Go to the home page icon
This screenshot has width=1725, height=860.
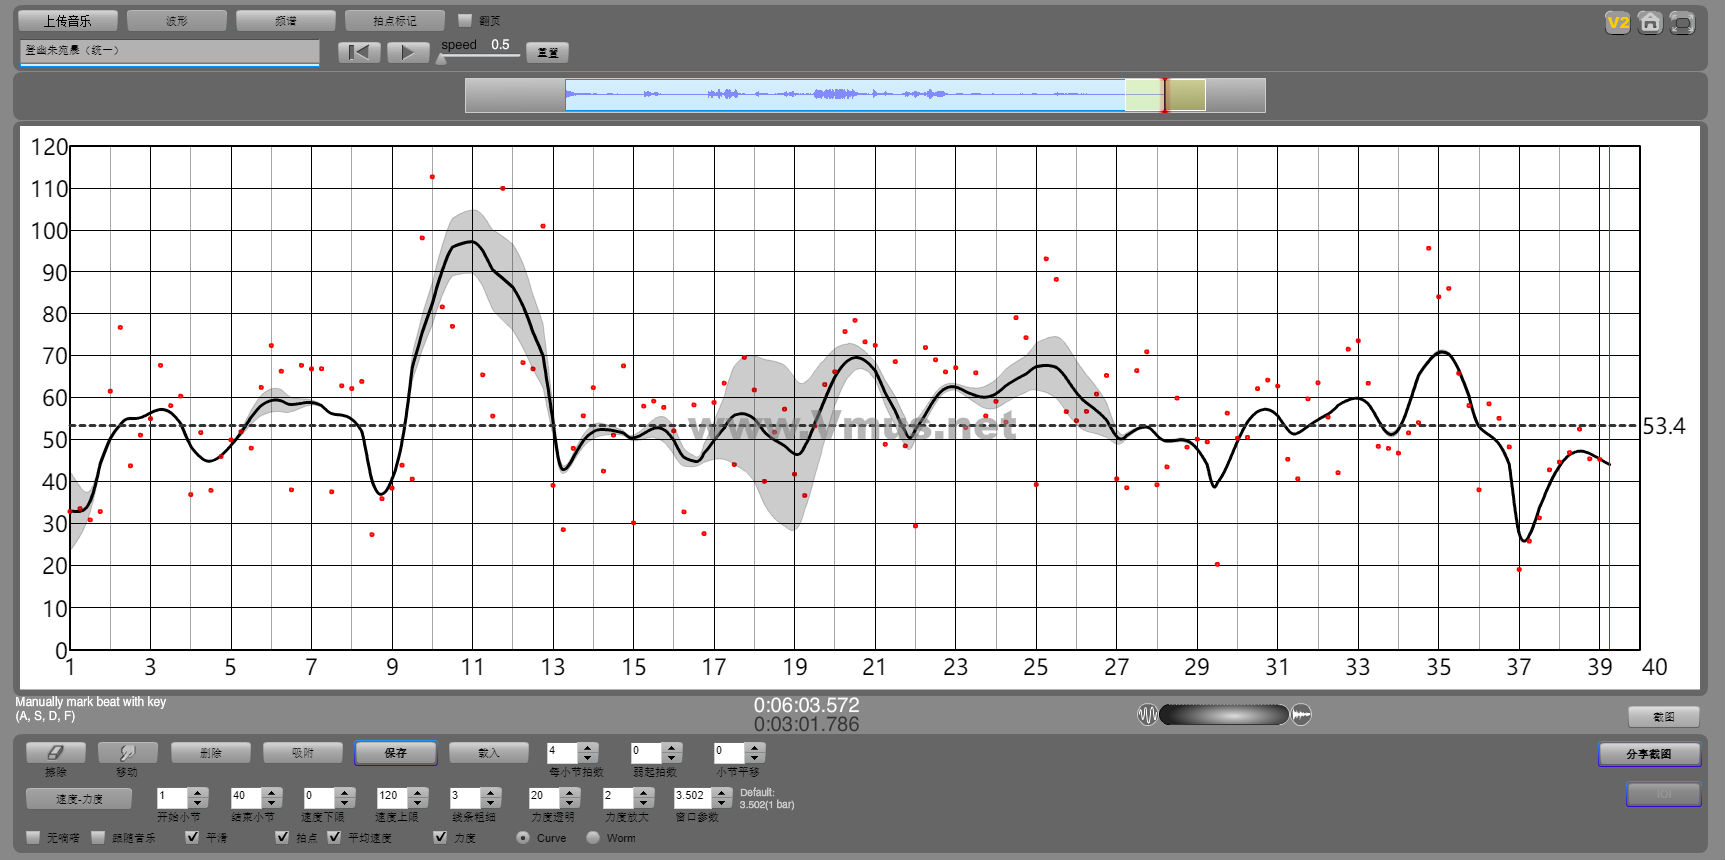1650,23
